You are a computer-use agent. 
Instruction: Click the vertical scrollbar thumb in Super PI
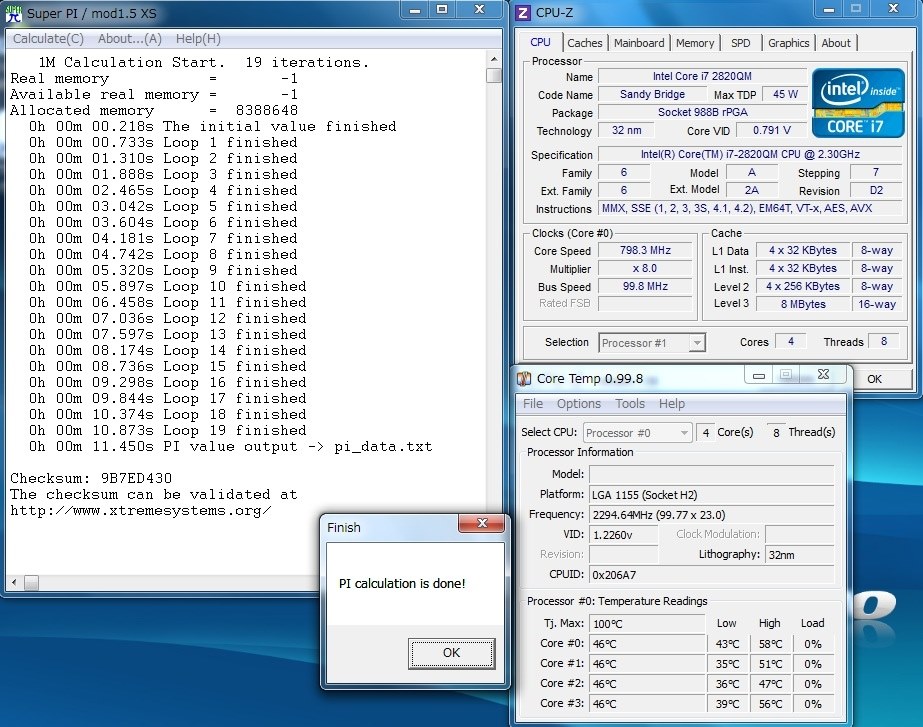(494, 75)
